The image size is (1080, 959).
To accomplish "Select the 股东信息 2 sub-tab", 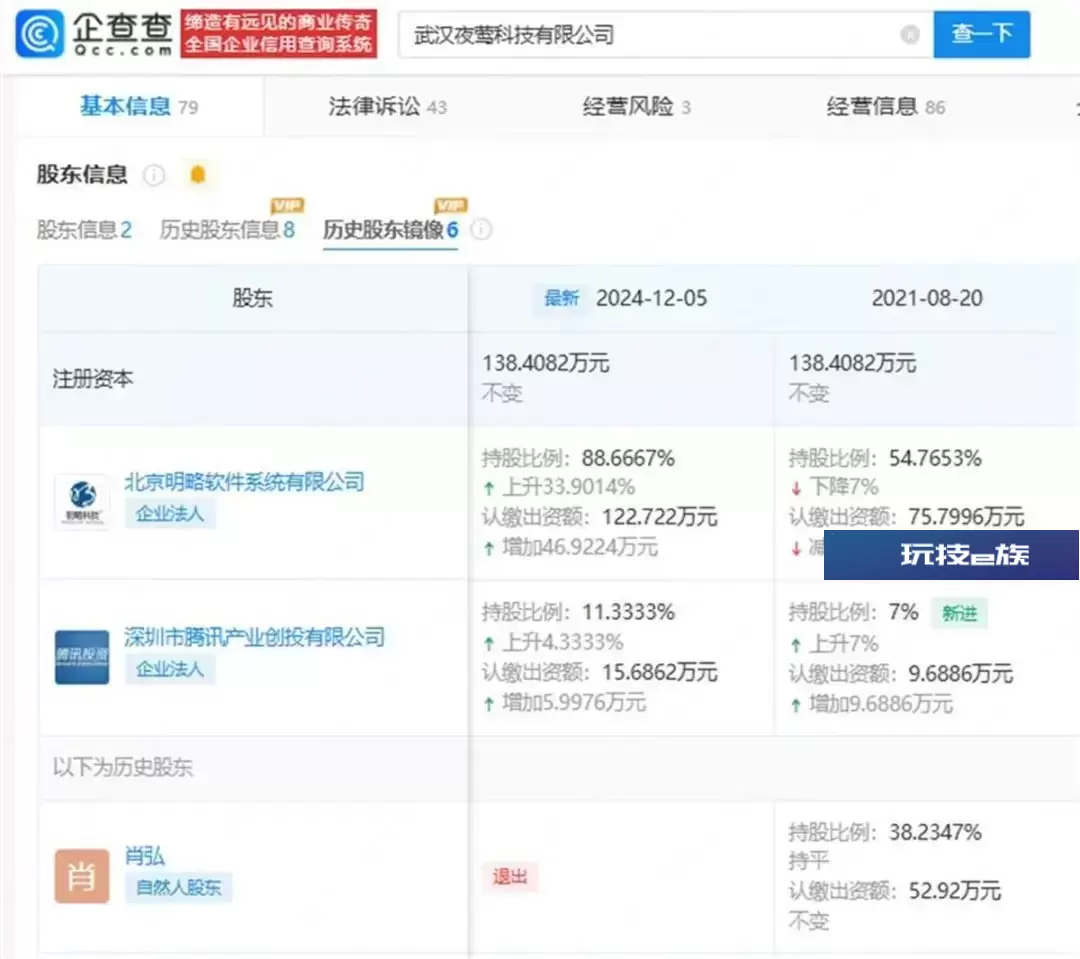I will pyautogui.click(x=84, y=229).
